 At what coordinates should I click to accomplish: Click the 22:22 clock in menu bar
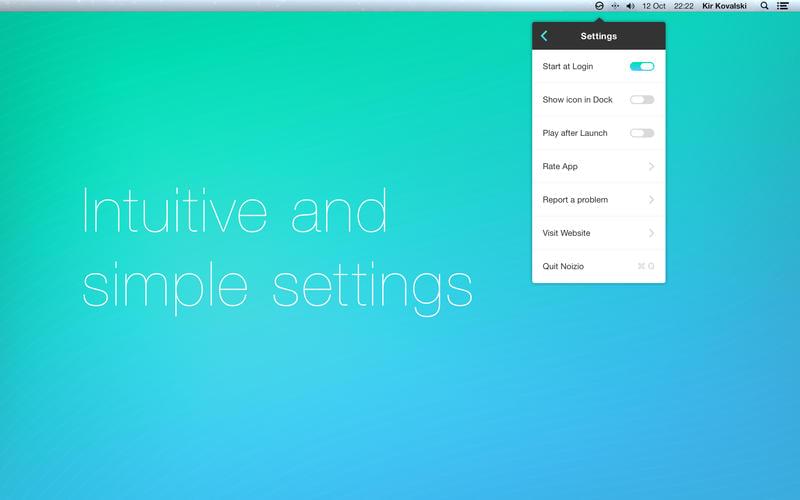(684, 6)
